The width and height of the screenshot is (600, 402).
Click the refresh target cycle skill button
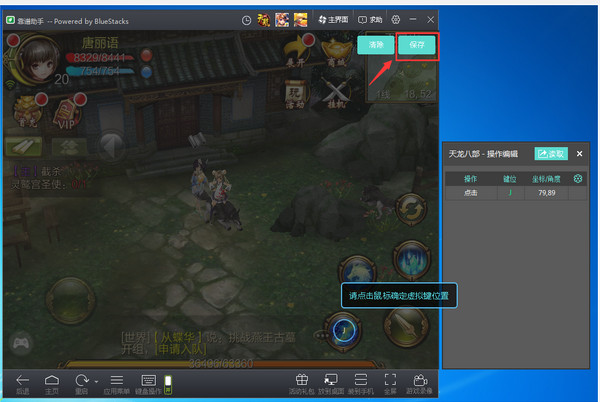[x=411, y=210]
